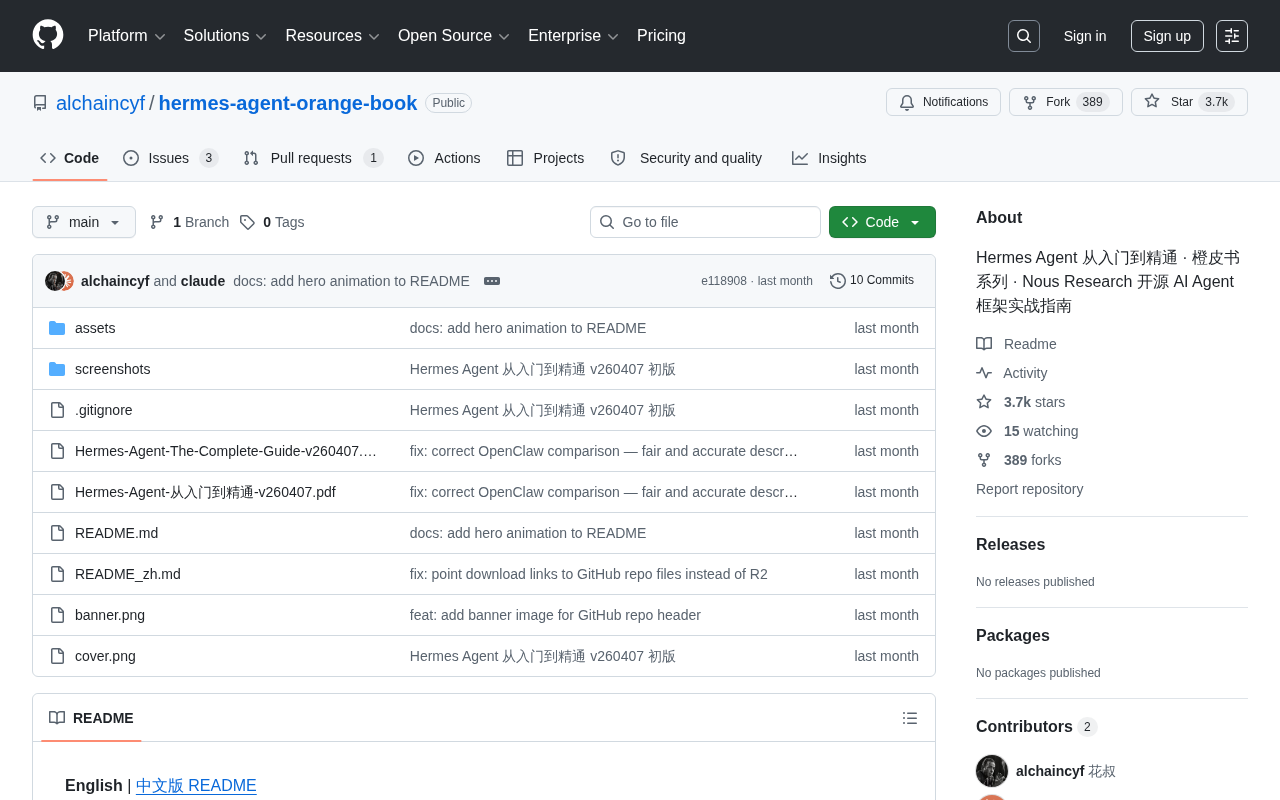This screenshot has height=800, width=1280.
Task: Click the Sign up button
Action: coord(1167,36)
